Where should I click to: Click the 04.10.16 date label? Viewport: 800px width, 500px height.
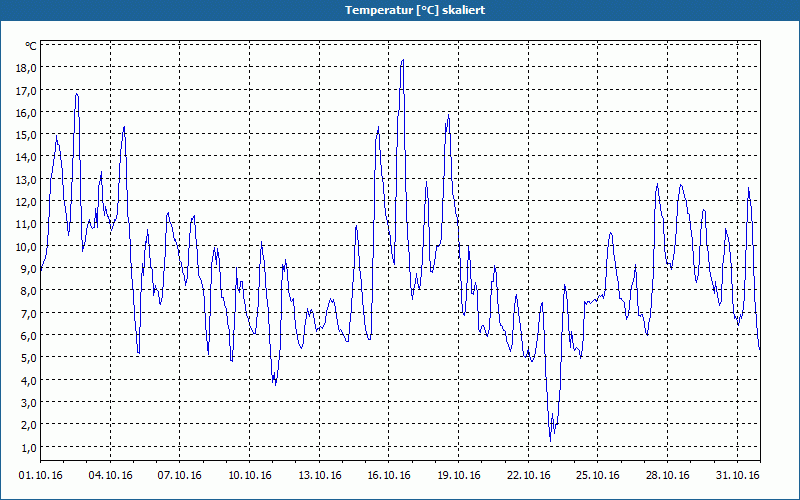tap(110, 475)
